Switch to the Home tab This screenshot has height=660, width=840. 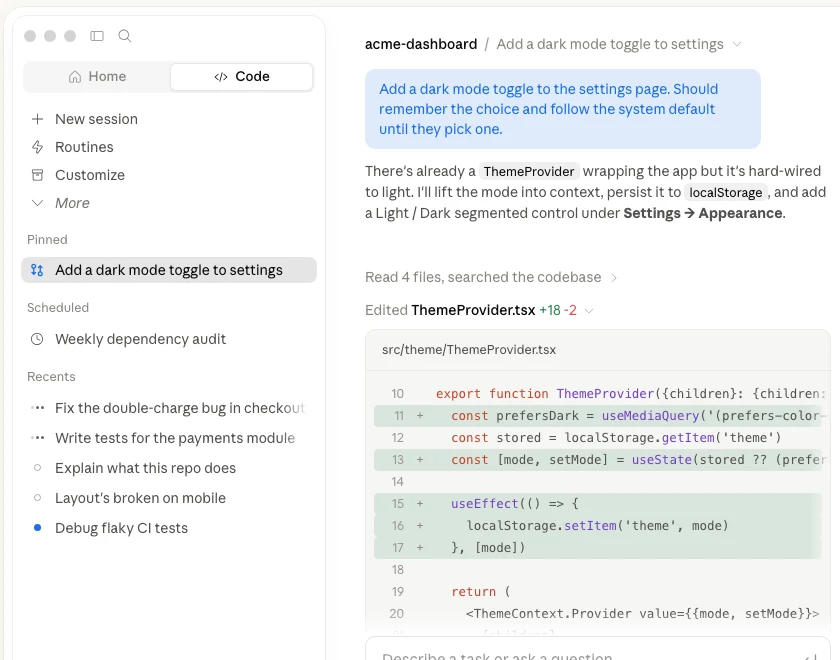click(x=97, y=77)
